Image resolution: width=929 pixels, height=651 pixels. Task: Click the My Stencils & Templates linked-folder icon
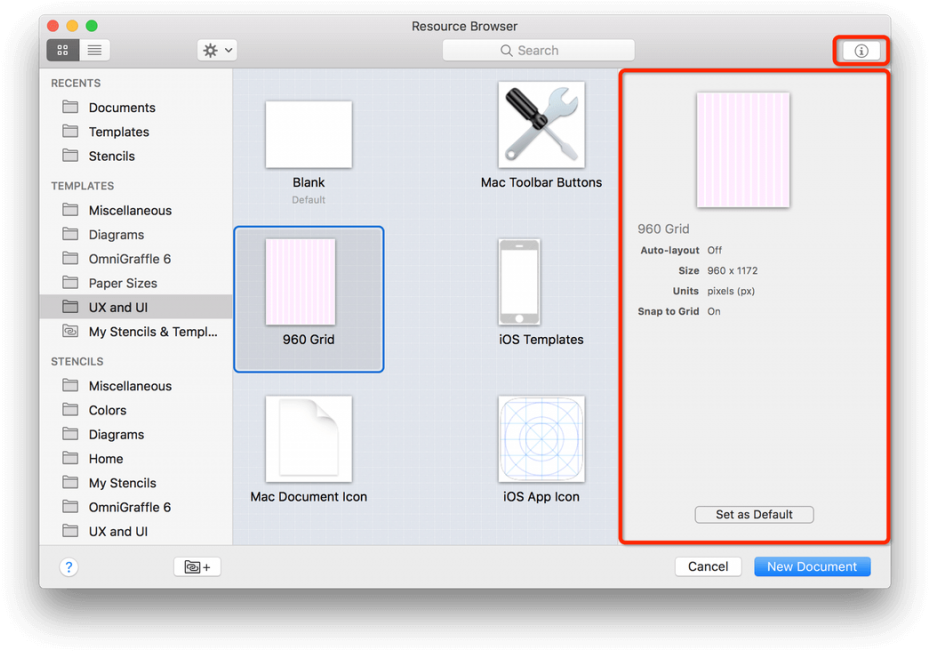(71, 331)
